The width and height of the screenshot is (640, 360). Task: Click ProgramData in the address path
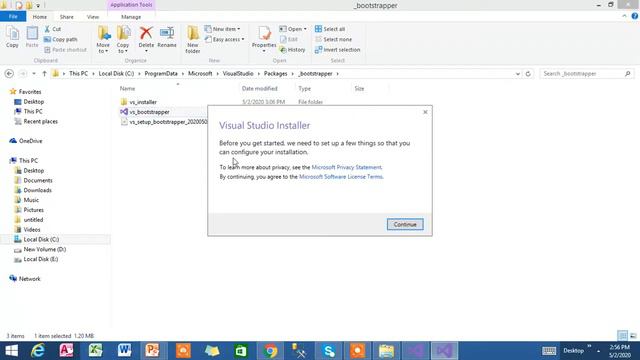coord(161,73)
